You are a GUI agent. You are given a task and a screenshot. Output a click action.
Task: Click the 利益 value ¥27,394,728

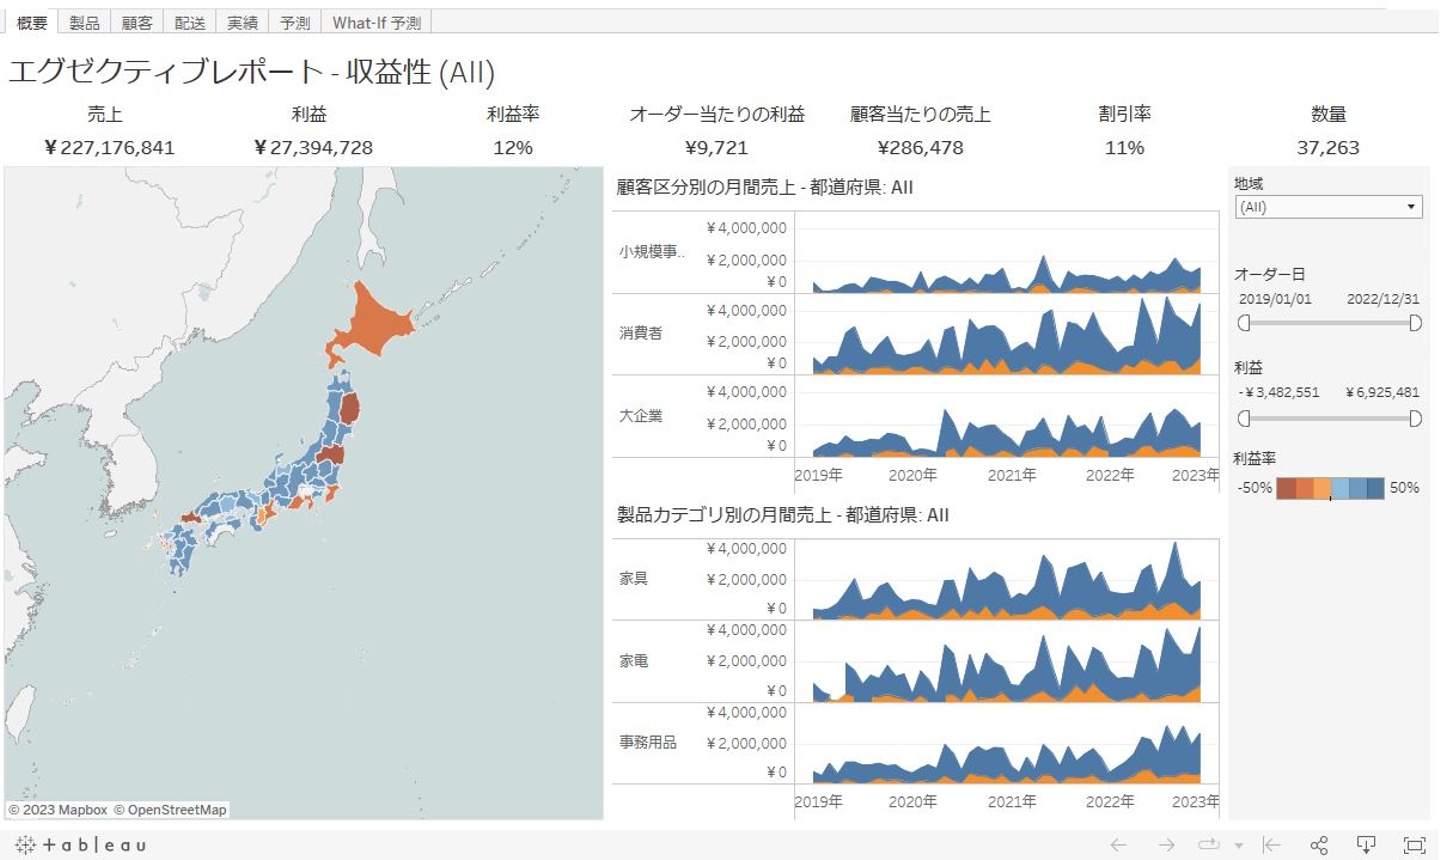click(313, 148)
